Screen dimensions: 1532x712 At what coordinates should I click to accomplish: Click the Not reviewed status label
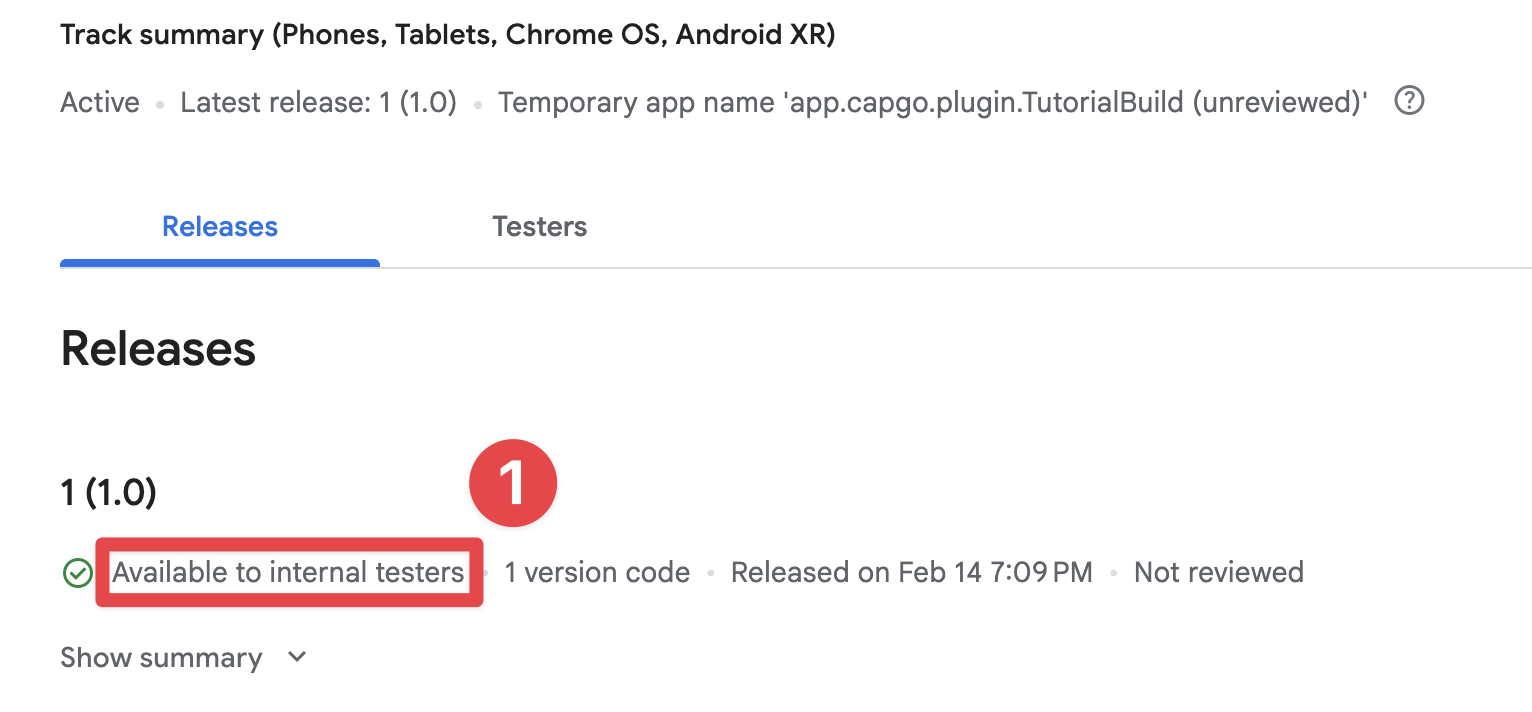point(1218,572)
